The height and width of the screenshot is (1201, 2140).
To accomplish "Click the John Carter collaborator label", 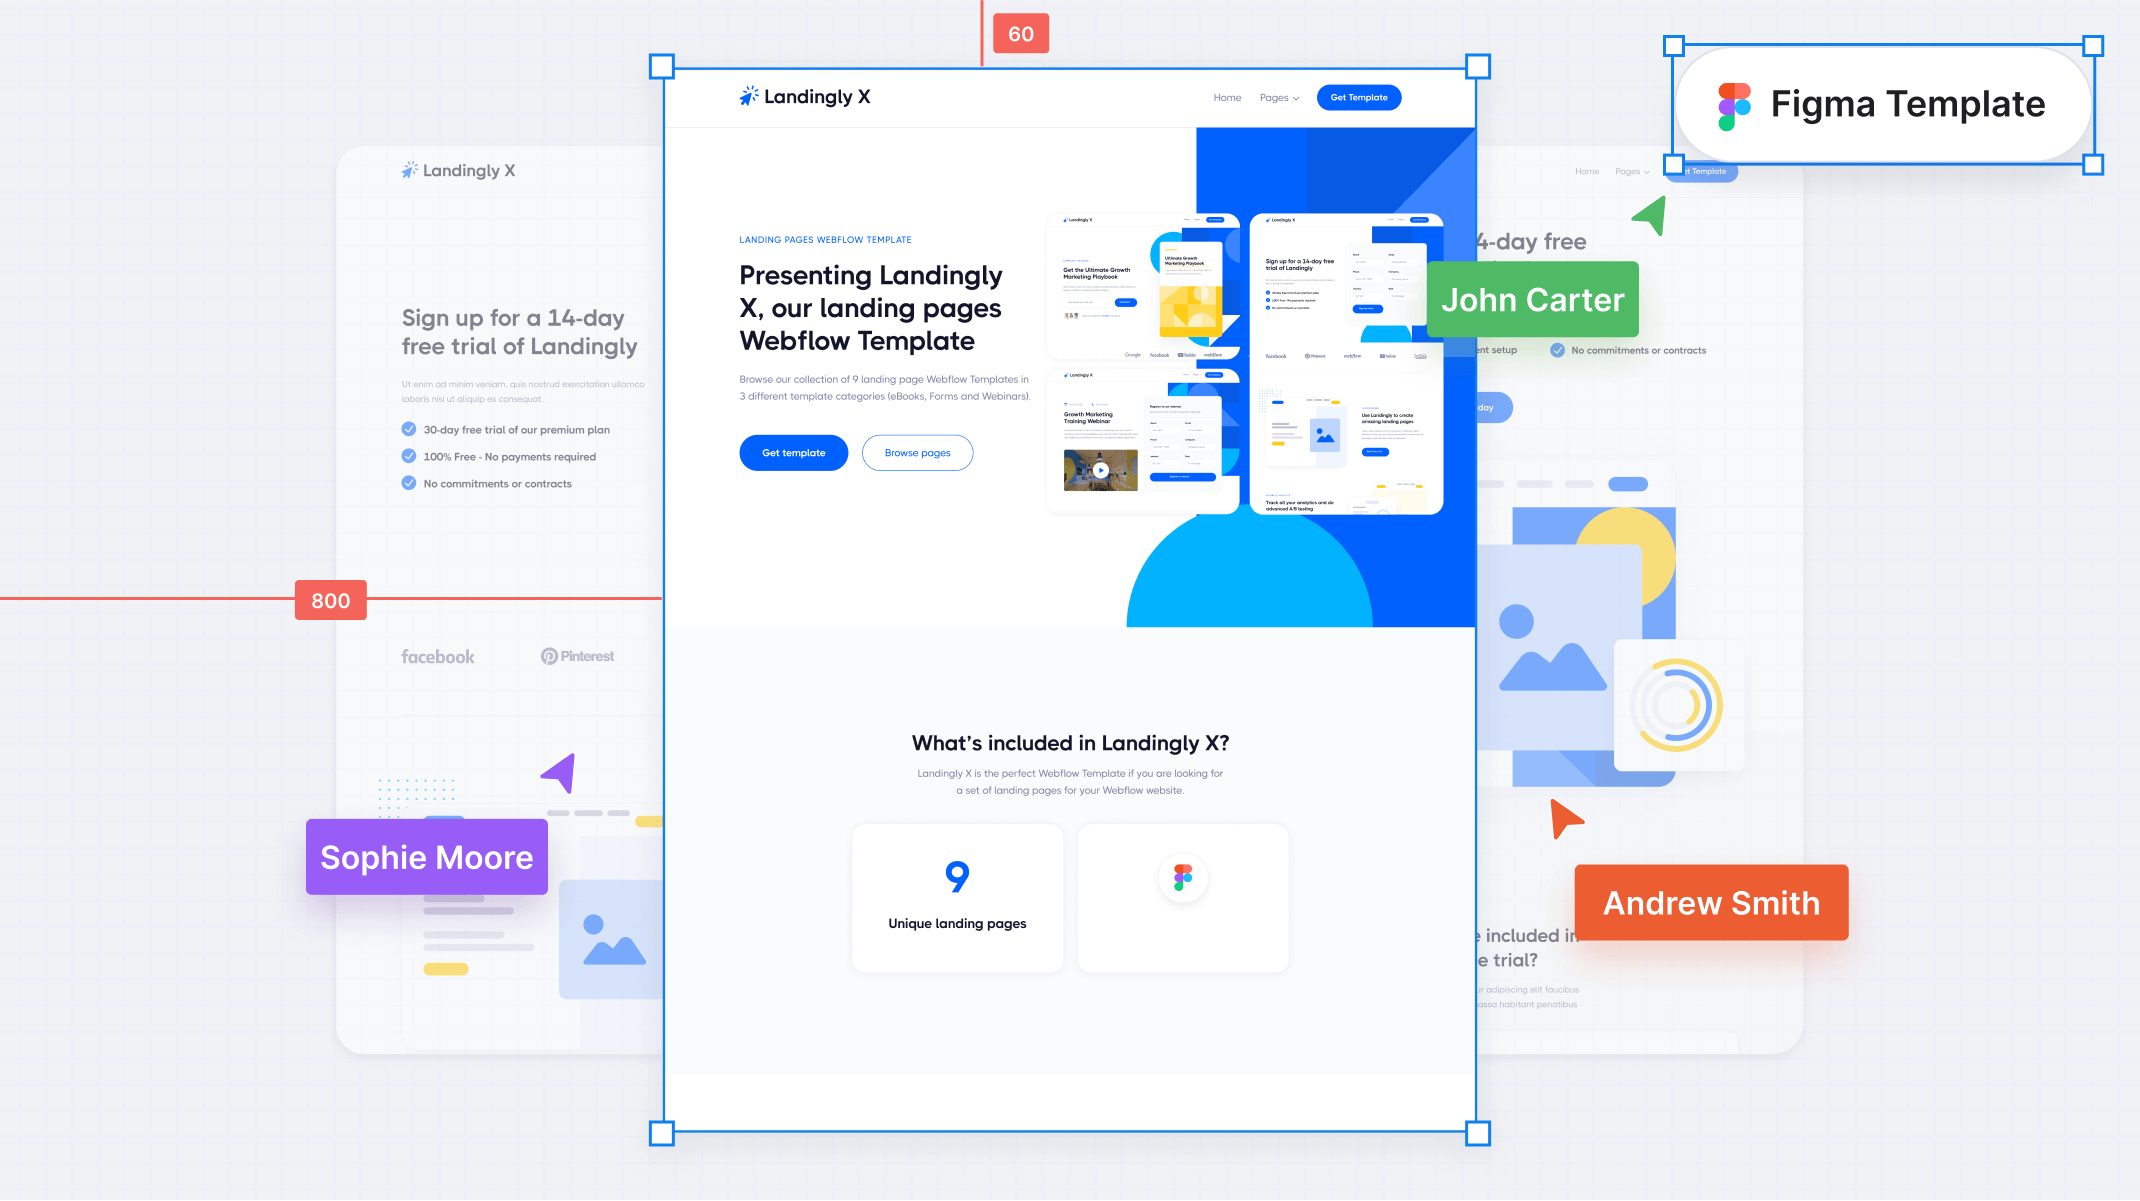I will 1533,298.
